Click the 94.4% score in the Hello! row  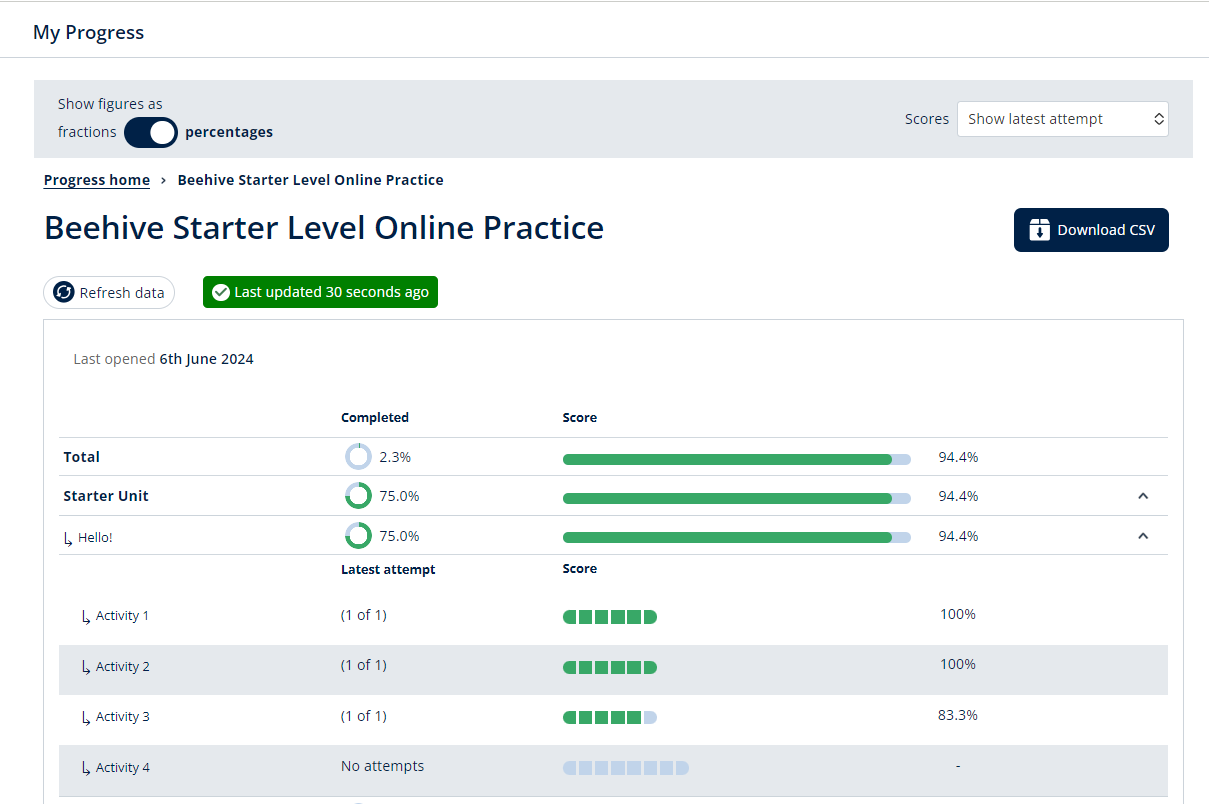(958, 536)
